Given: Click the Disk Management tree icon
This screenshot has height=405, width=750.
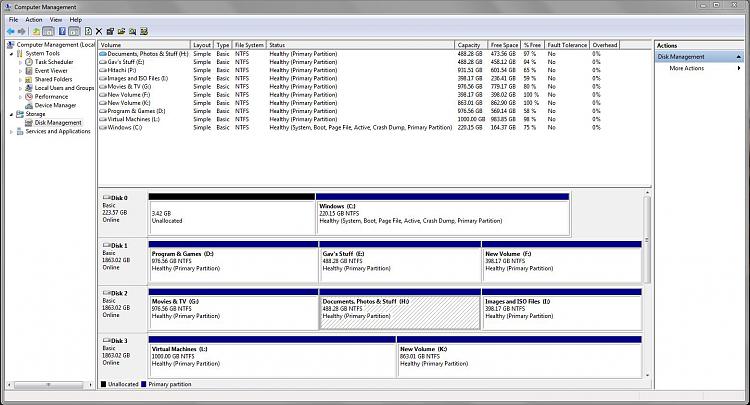Looking at the screenshot, I should coord(29,123).
